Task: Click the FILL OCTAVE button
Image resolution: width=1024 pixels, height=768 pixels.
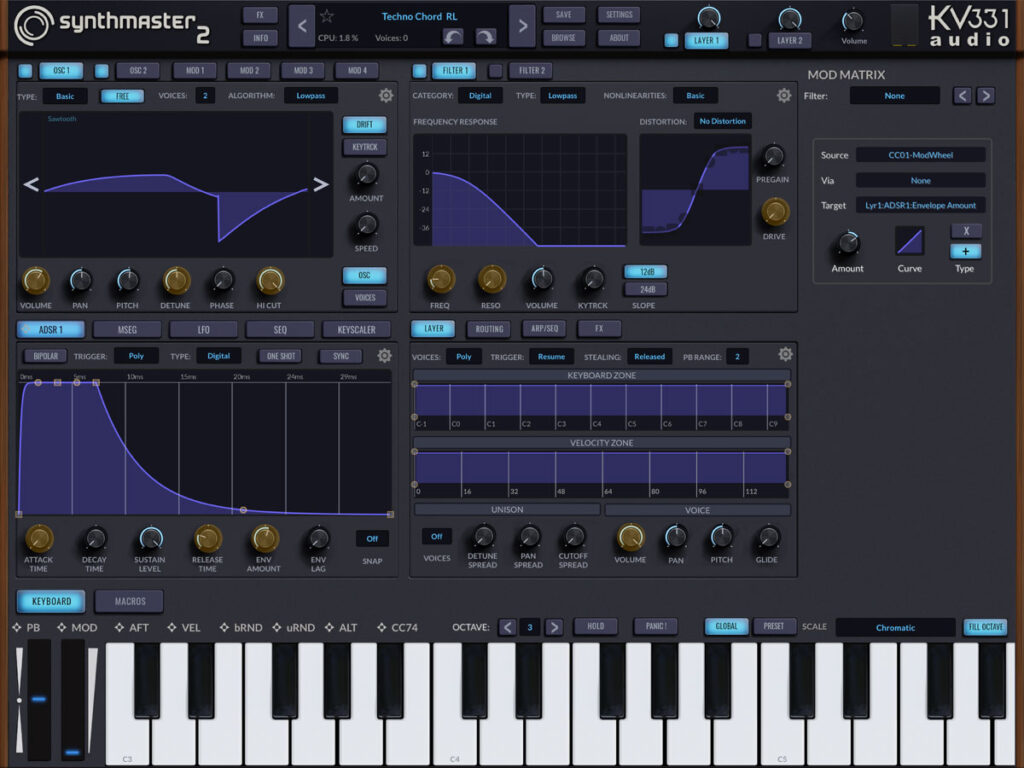Action: pyautogui.click(x=985, y=626)
